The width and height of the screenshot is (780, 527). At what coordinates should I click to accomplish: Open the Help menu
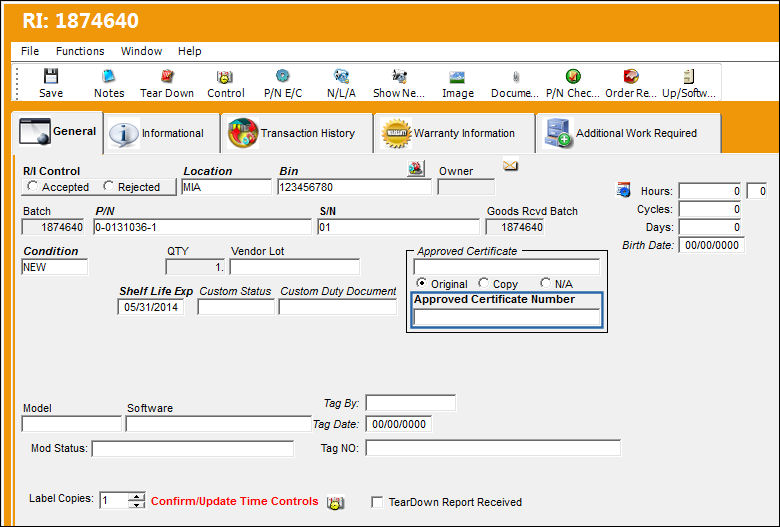190,51
